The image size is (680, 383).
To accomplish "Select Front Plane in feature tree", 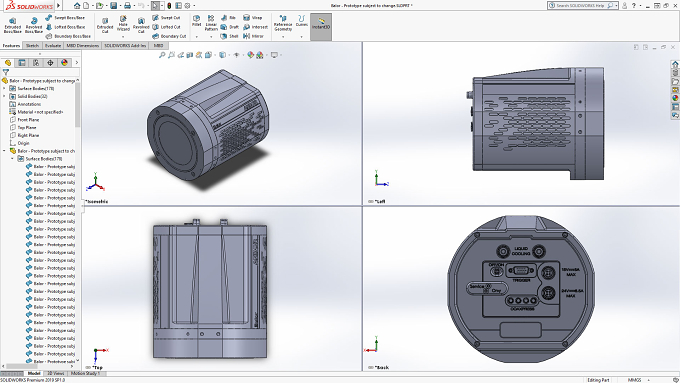I will pyautogui.click(x=28, y=120).
